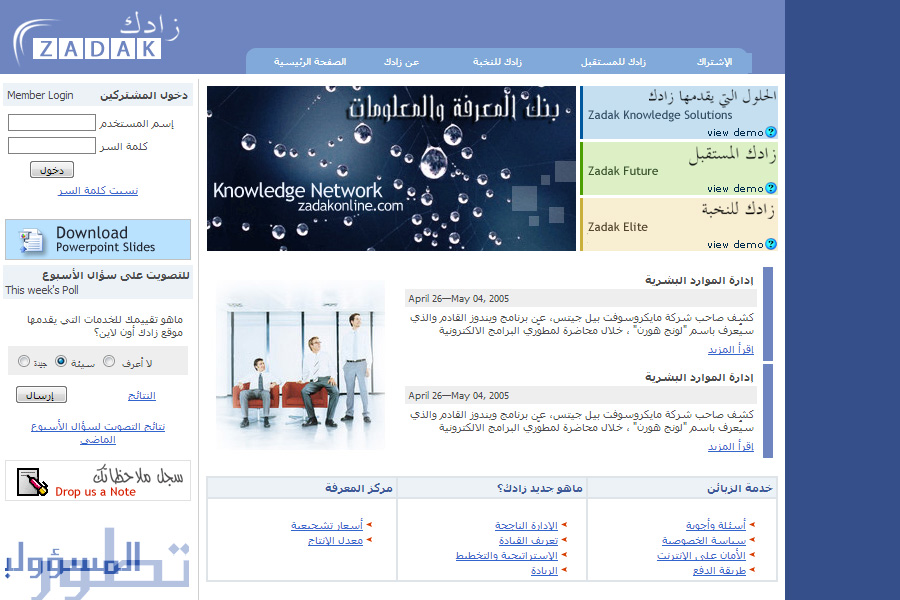
Task: Click the خدمة الزبائن column header
Action: [739, 488]
